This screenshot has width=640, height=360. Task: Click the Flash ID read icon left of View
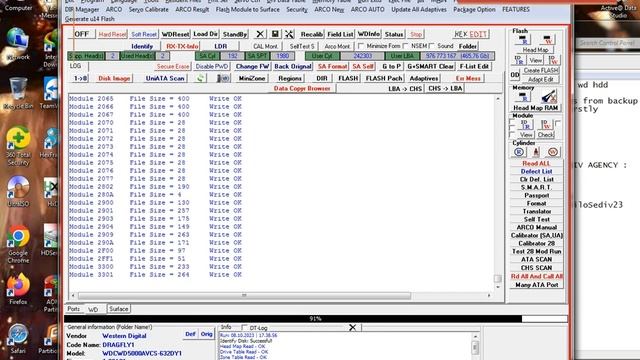pyautogui.click(x=519, y=60)
